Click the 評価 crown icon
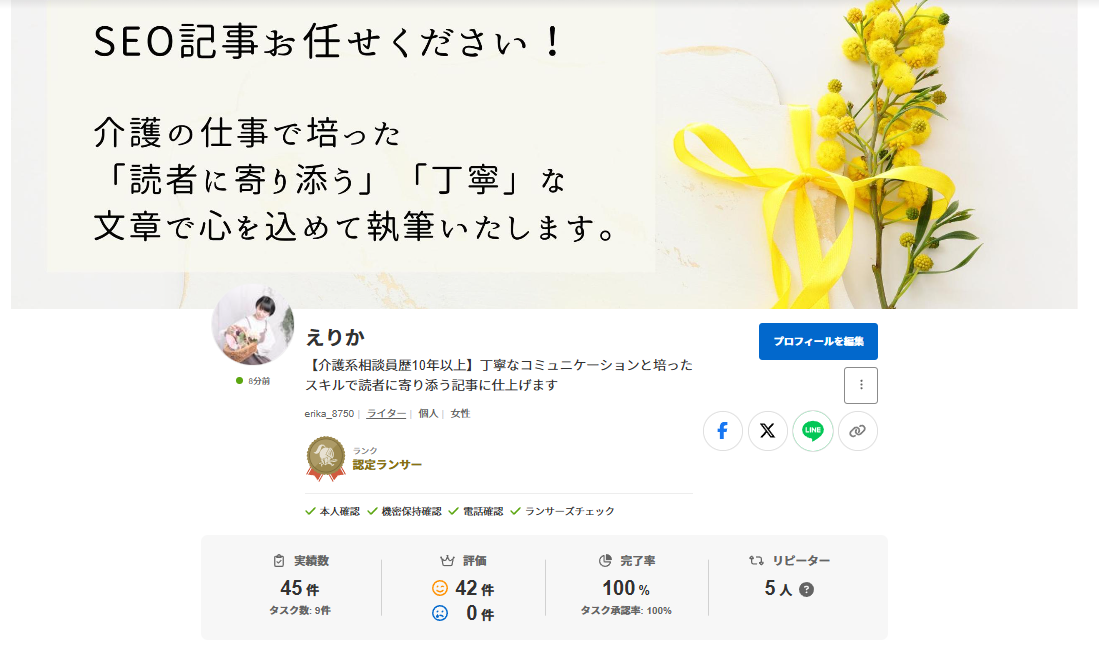This screenshot has width=1099, height=646. coord(447,561)
